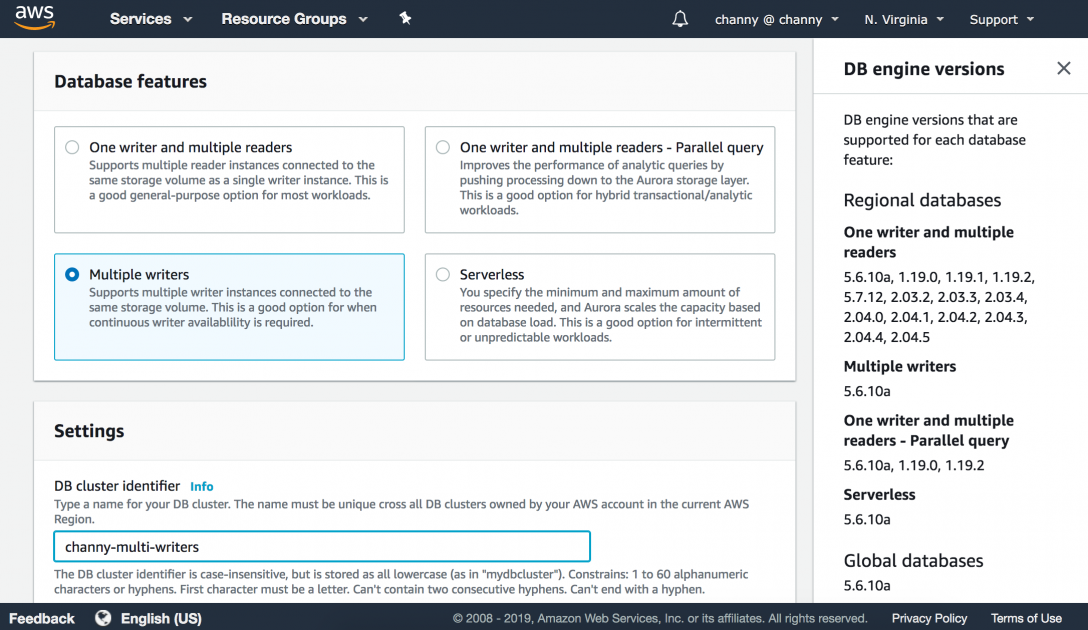This screenshot has width=1088, height=630.
Task: Open the N. Virginia region selector
Action: tap(901, 19)
